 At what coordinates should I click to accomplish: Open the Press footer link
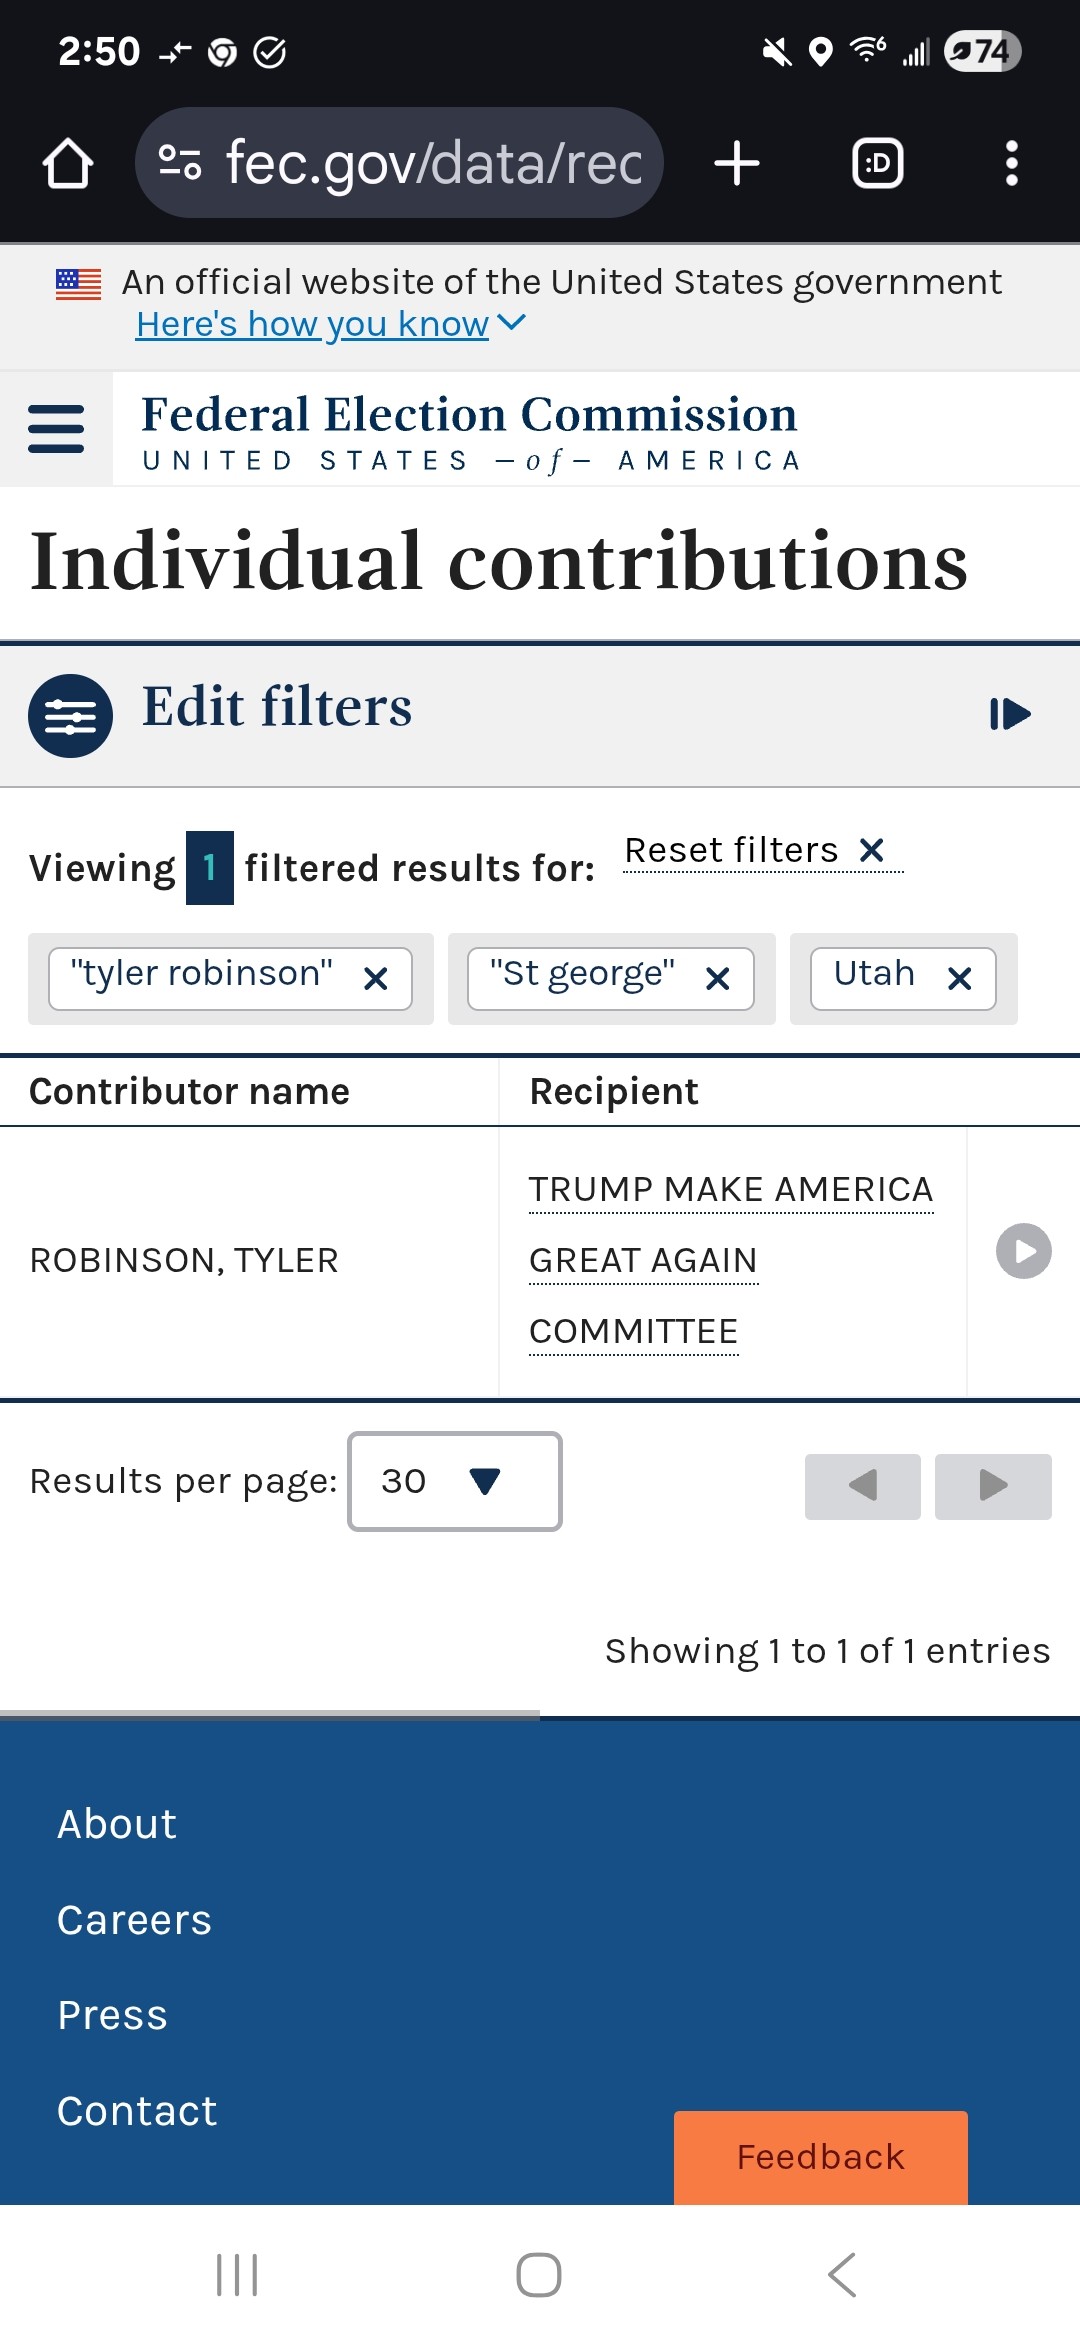pyautogui.click(x=112, y=2015)
